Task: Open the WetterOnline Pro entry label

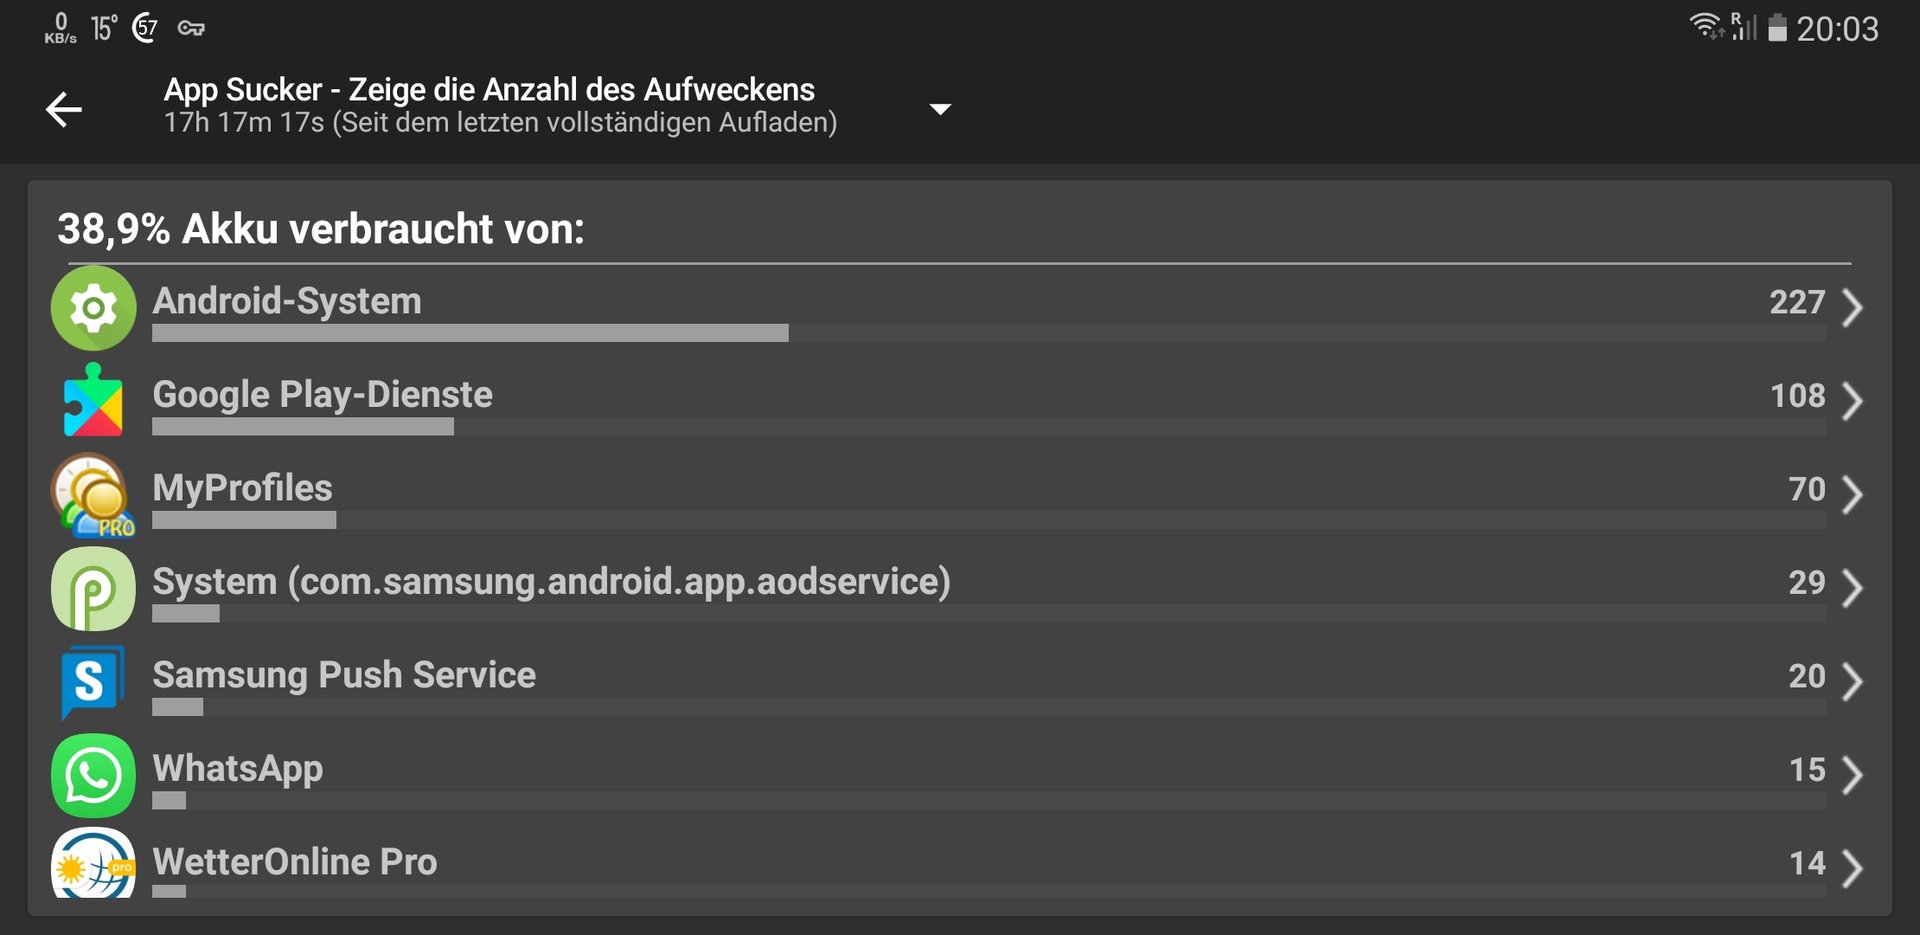Action: (x=295, y=862)
